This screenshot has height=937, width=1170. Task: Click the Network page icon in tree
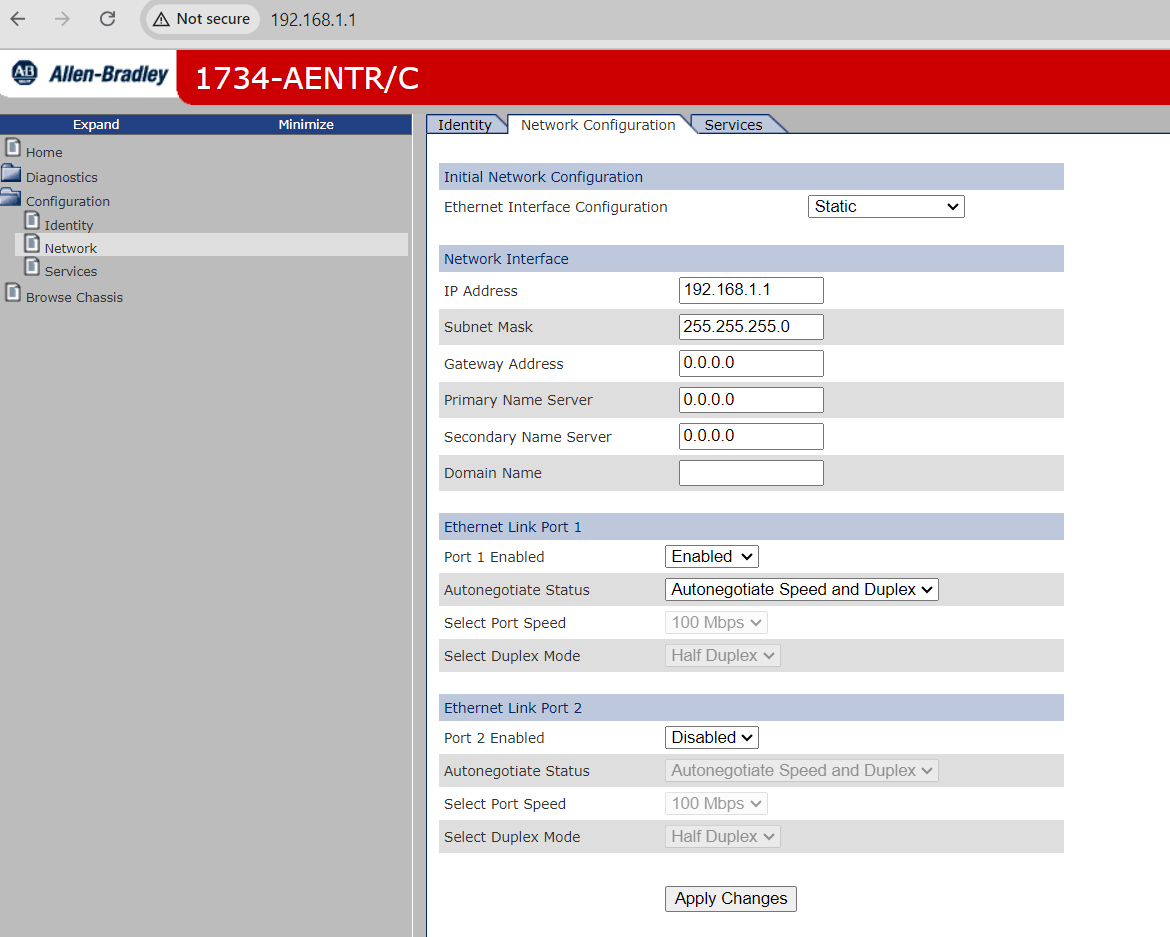tap(32, 243)
